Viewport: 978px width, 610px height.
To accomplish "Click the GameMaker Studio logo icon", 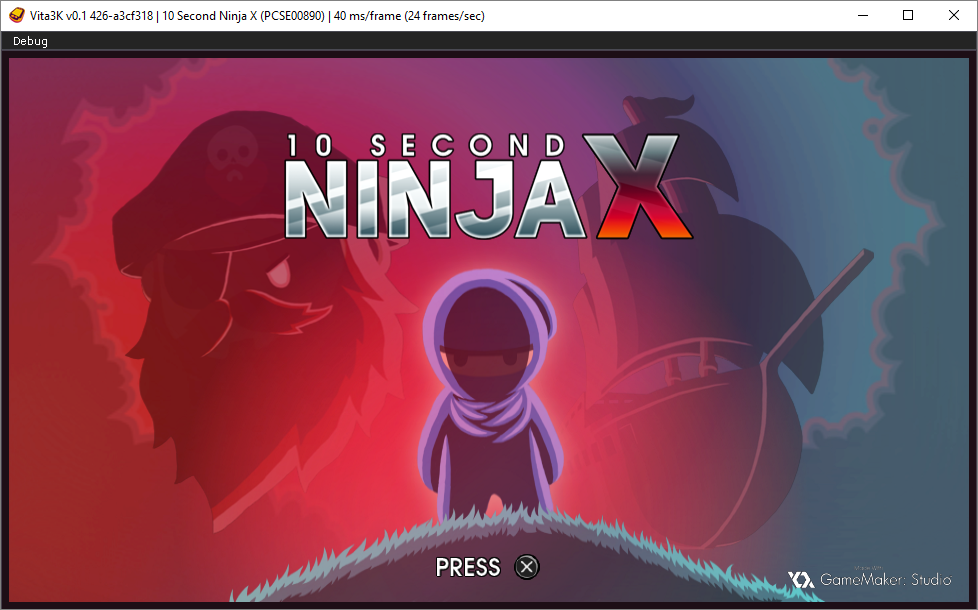I will tap(801, 580).
